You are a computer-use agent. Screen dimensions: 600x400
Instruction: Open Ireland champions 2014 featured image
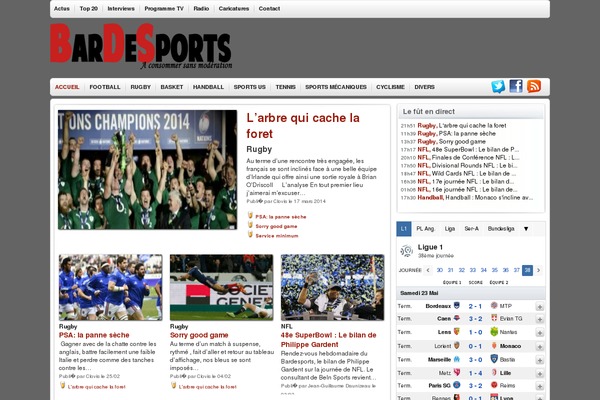pos(147,170)
